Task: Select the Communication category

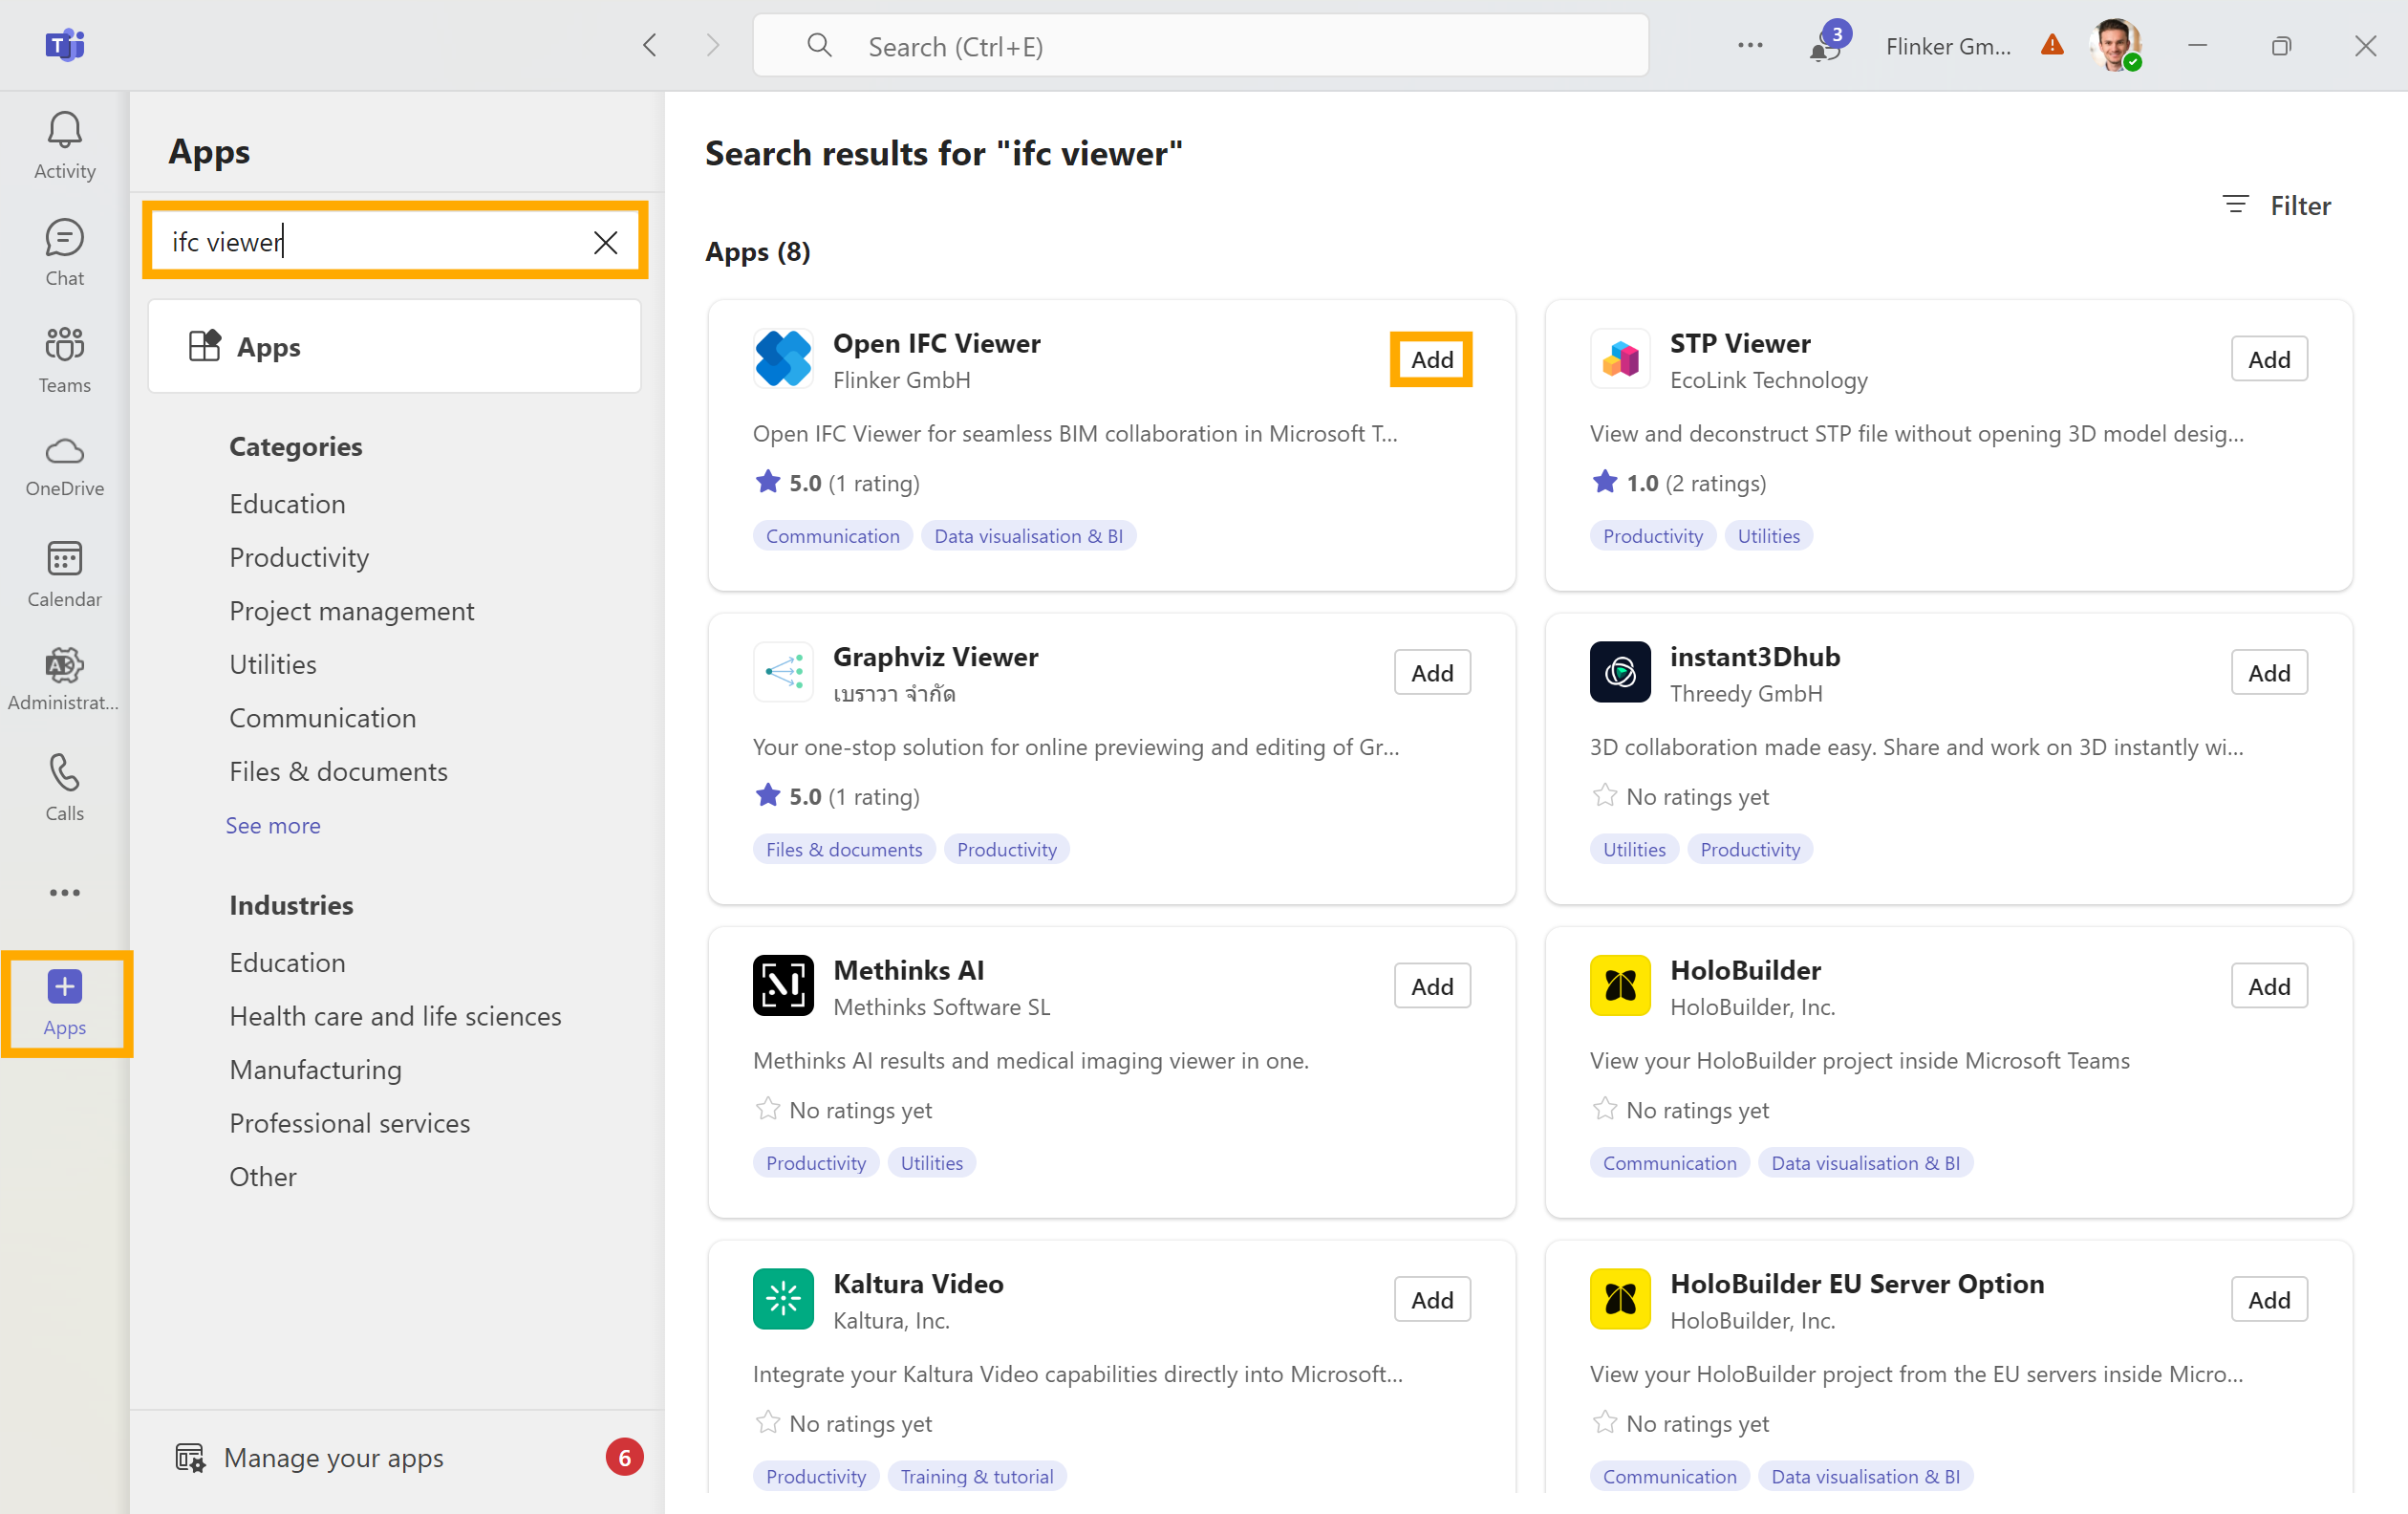Action: click(x=322, y=717)
